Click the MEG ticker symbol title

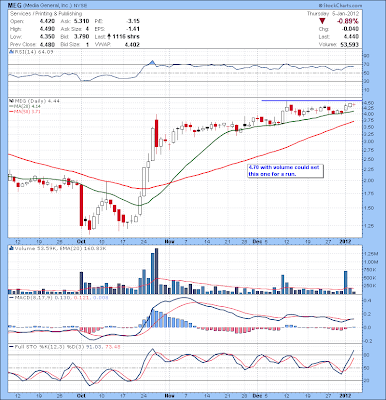click(15, 6)
